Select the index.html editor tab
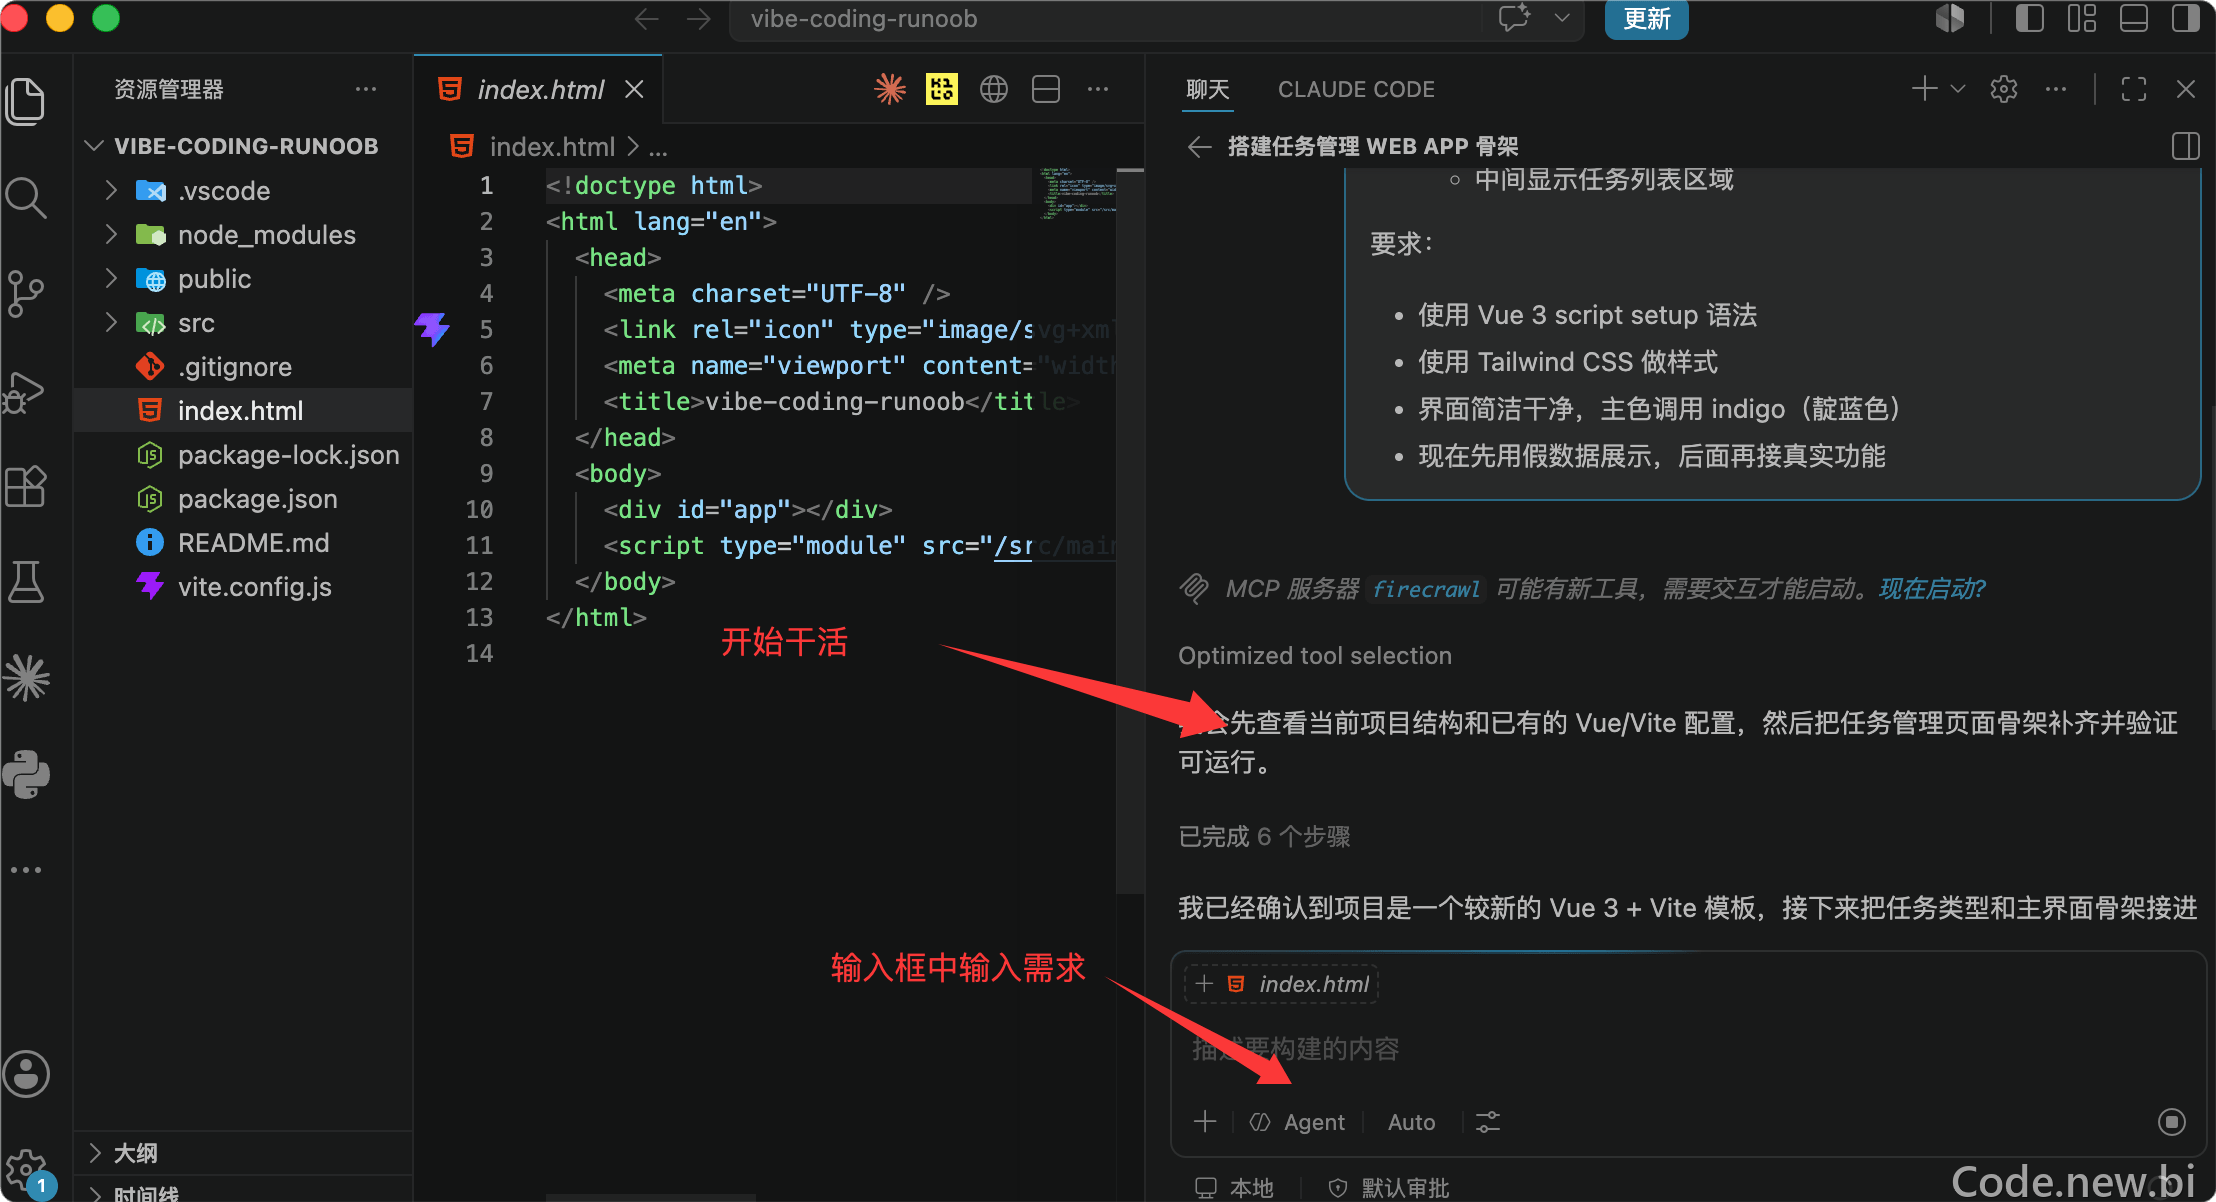The image size is (2216, 1202). click(x=539, y=90)
